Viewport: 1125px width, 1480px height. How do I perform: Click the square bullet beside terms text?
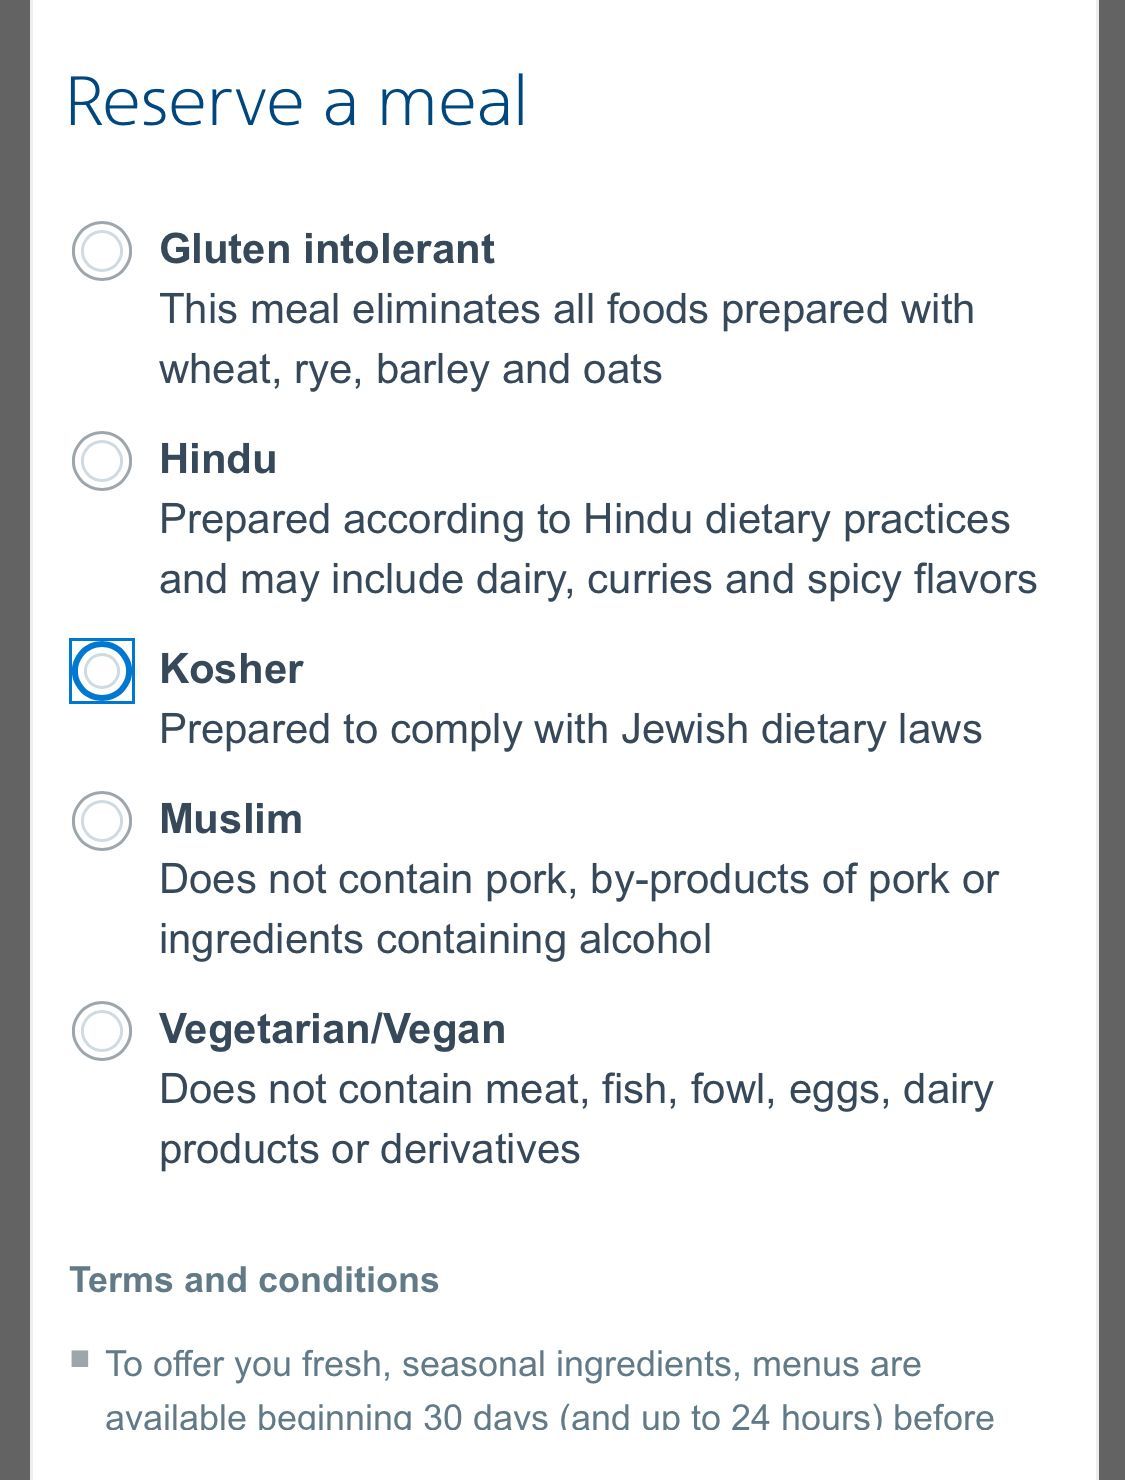pos(80,1358)
